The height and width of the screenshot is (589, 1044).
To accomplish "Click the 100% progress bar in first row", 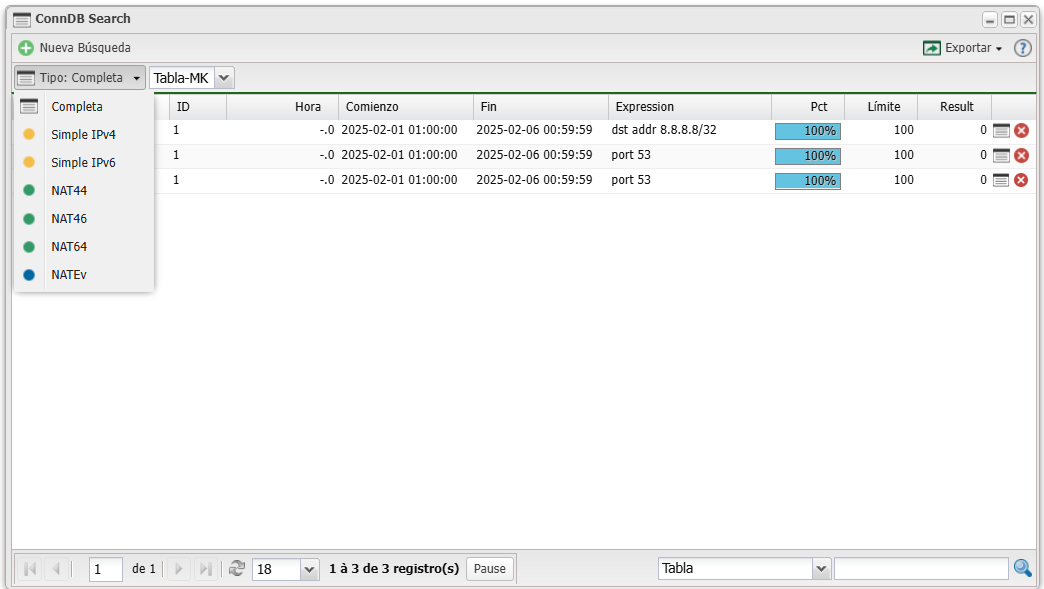I will click(807, 131).
